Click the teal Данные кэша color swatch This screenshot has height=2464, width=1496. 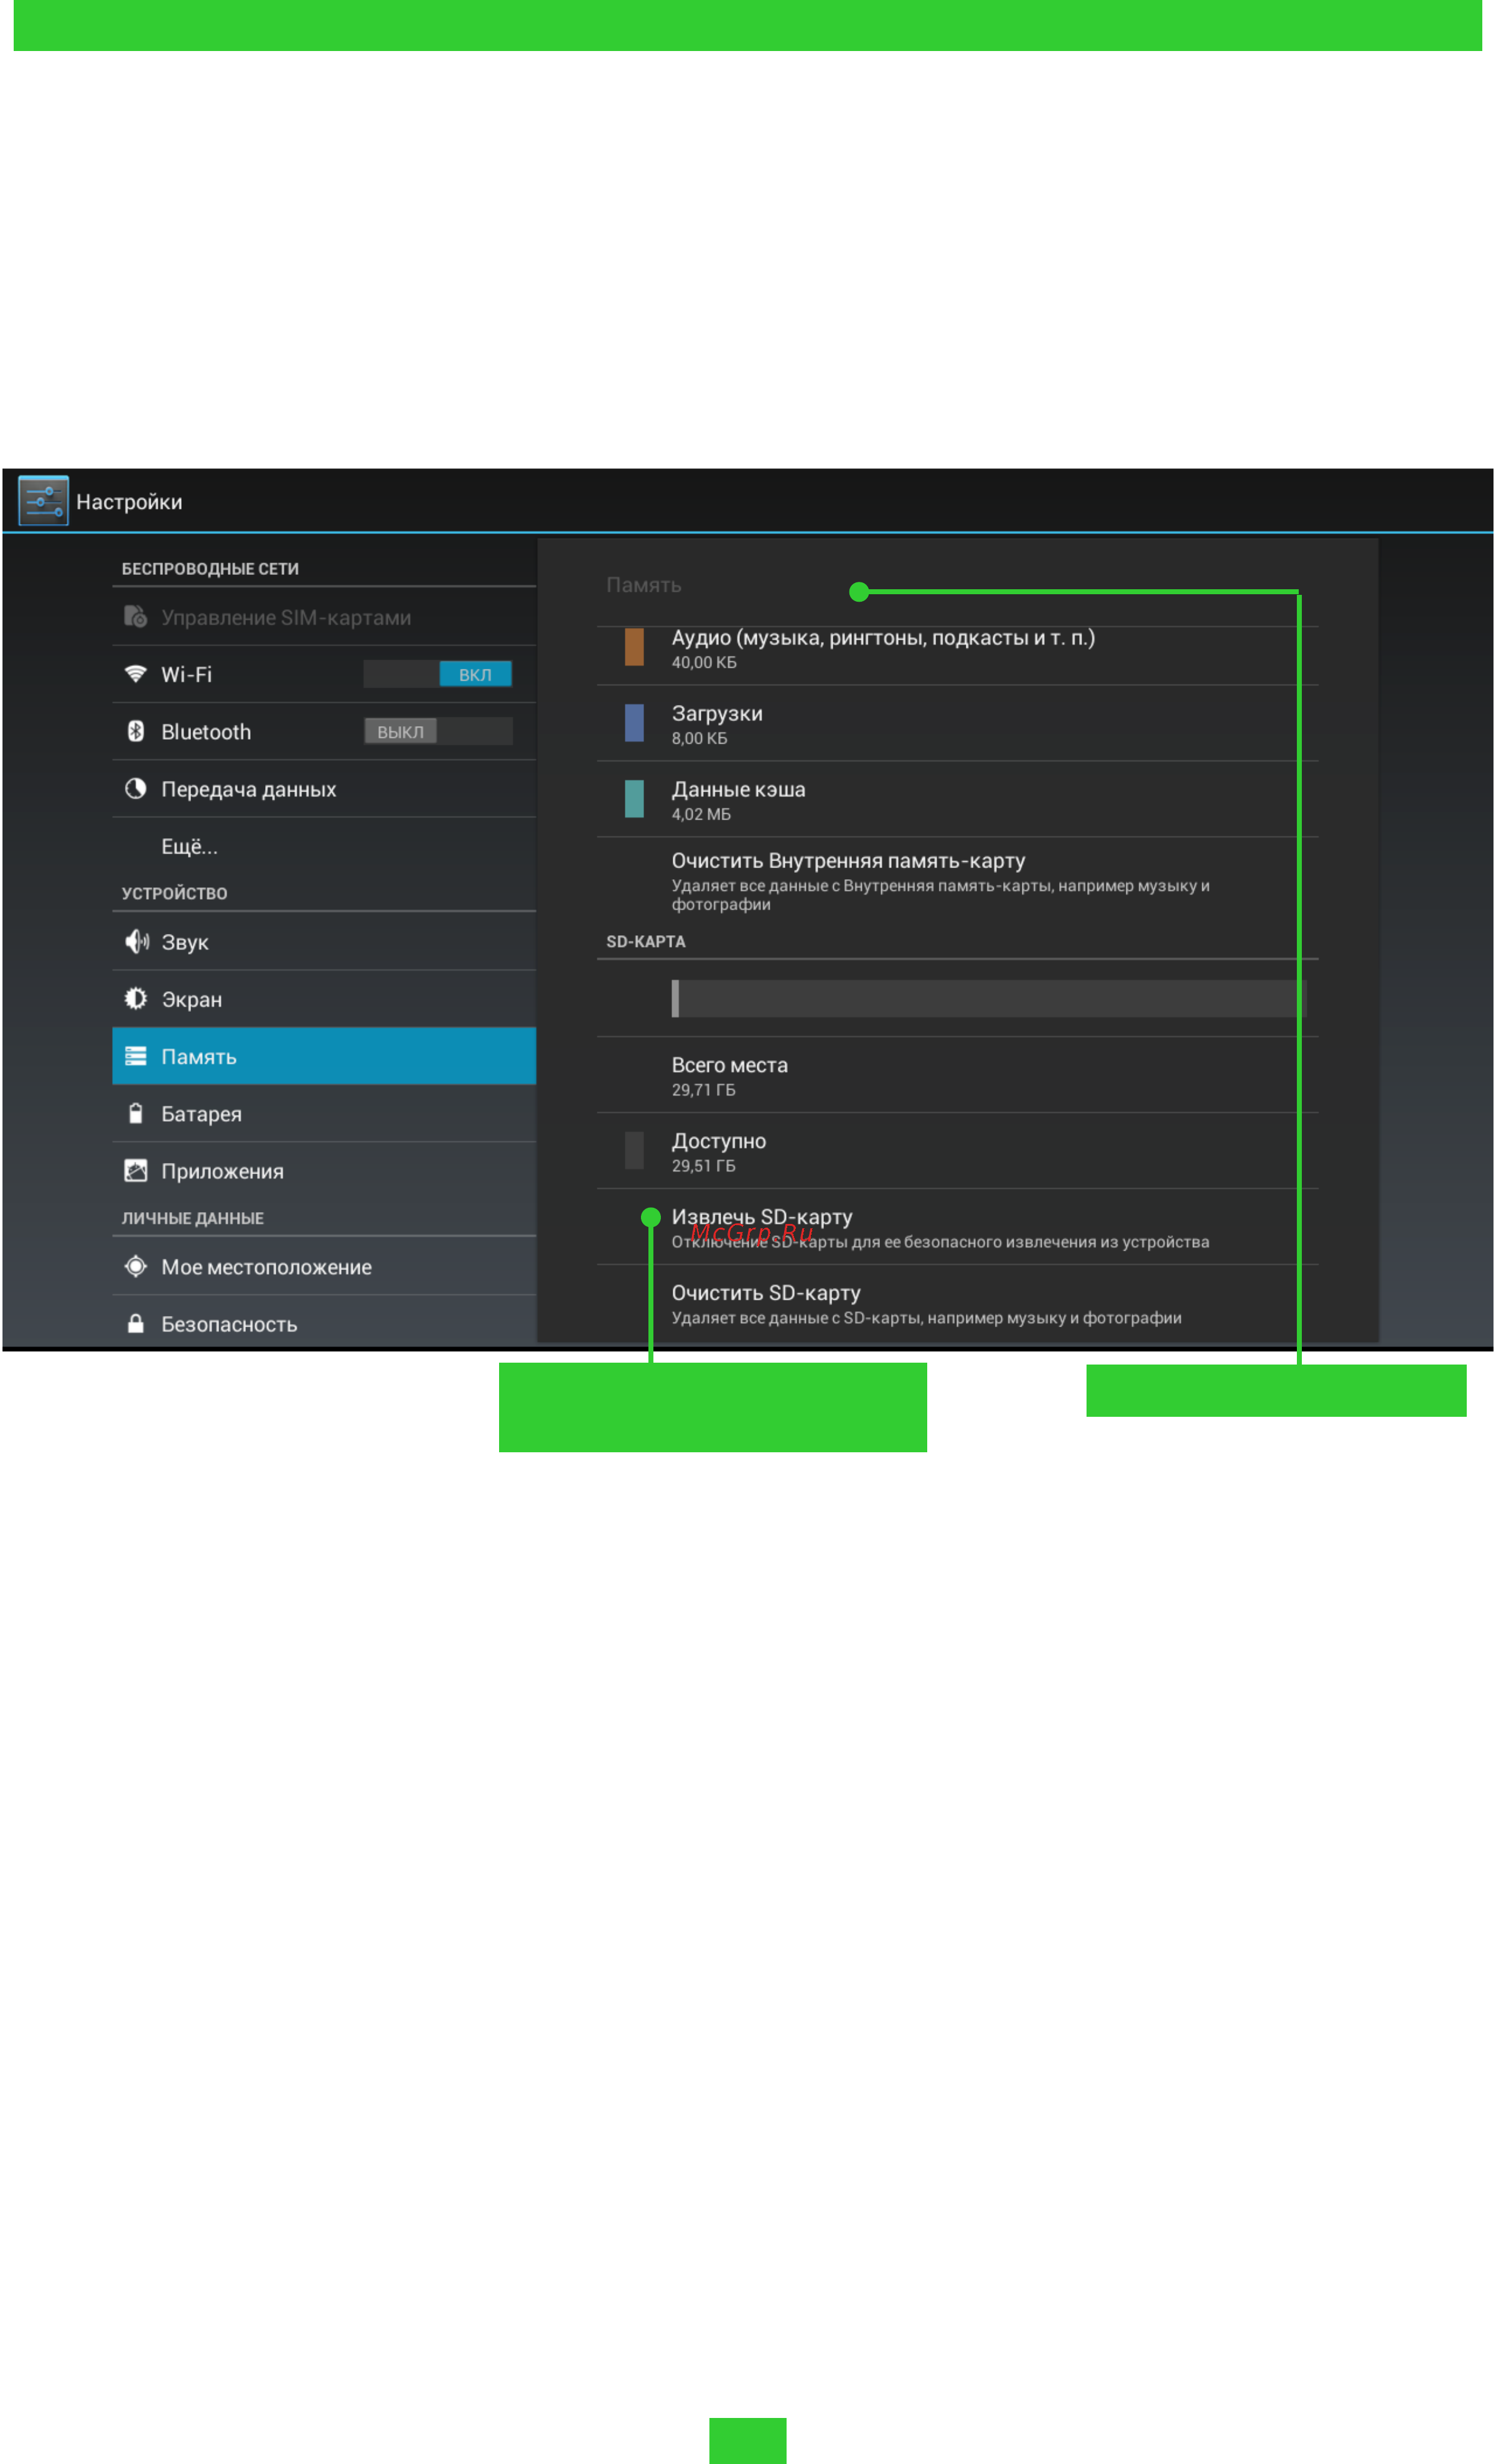pyautogui.click(x=634, y=799)
